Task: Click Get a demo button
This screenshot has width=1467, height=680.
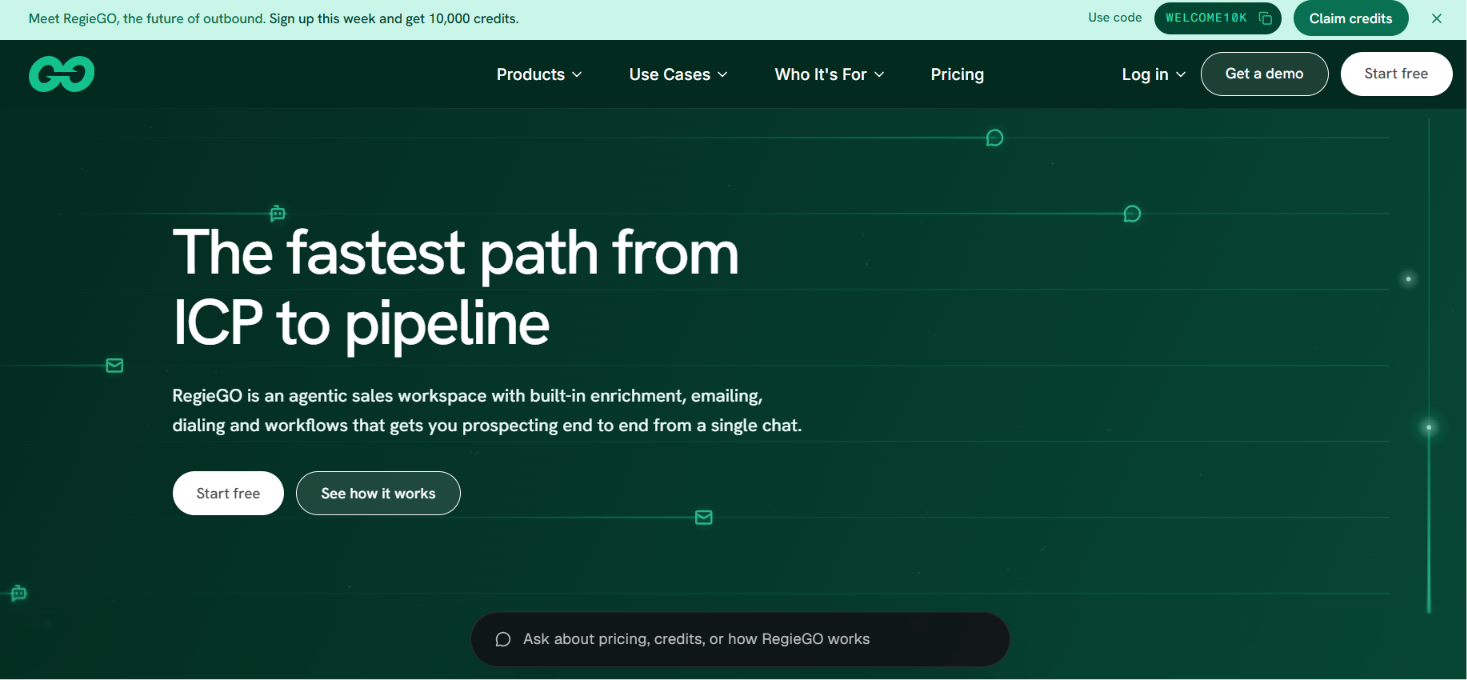Action: 1264,74
